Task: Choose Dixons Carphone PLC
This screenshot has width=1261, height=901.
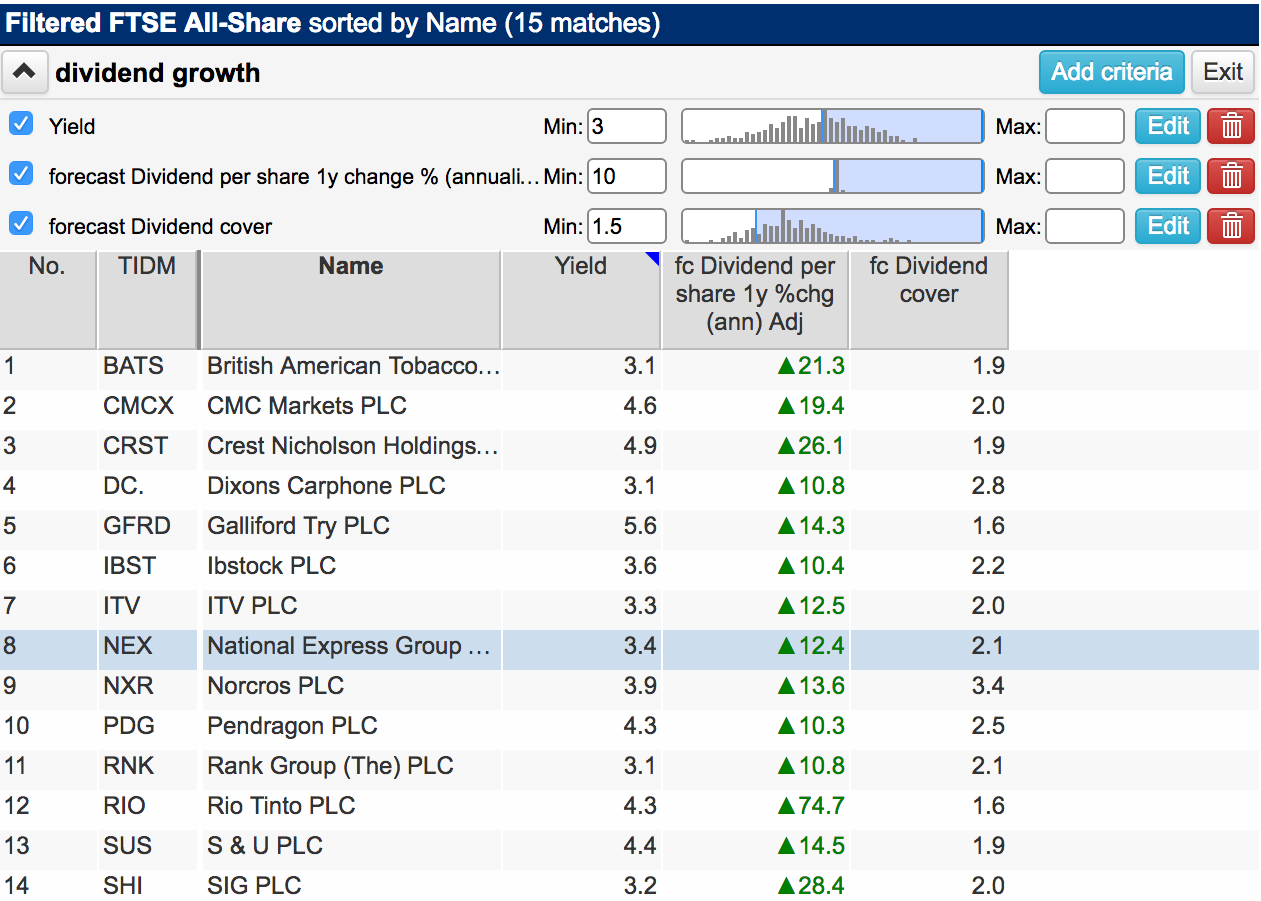Action: coord(326,486)
